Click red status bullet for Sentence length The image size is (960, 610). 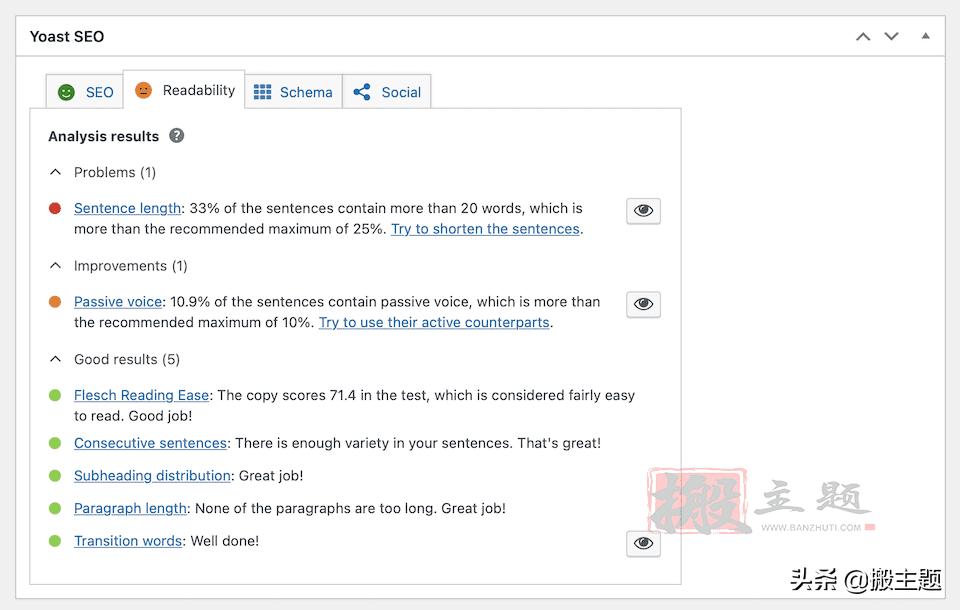(55, 208)
